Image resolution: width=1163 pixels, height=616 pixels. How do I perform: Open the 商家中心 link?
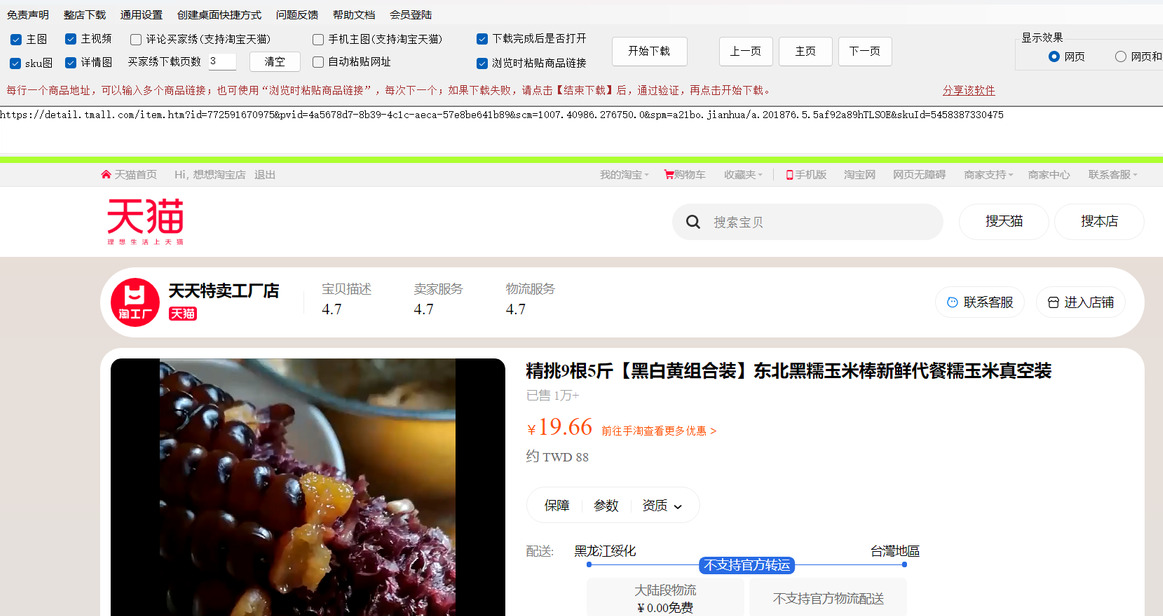tap(1049, 175)
